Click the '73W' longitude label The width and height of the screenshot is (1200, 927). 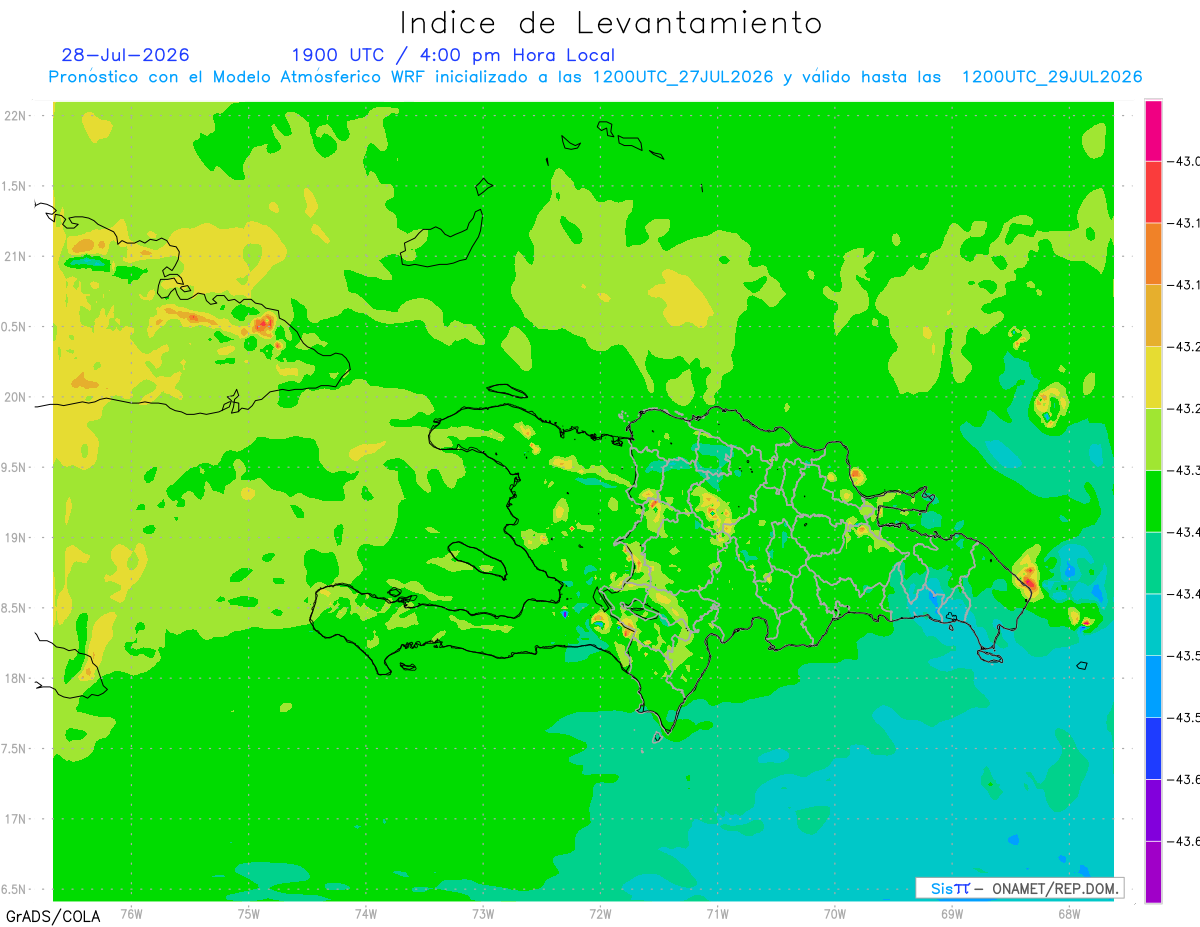pyautogui.click(x=483, y=913)
